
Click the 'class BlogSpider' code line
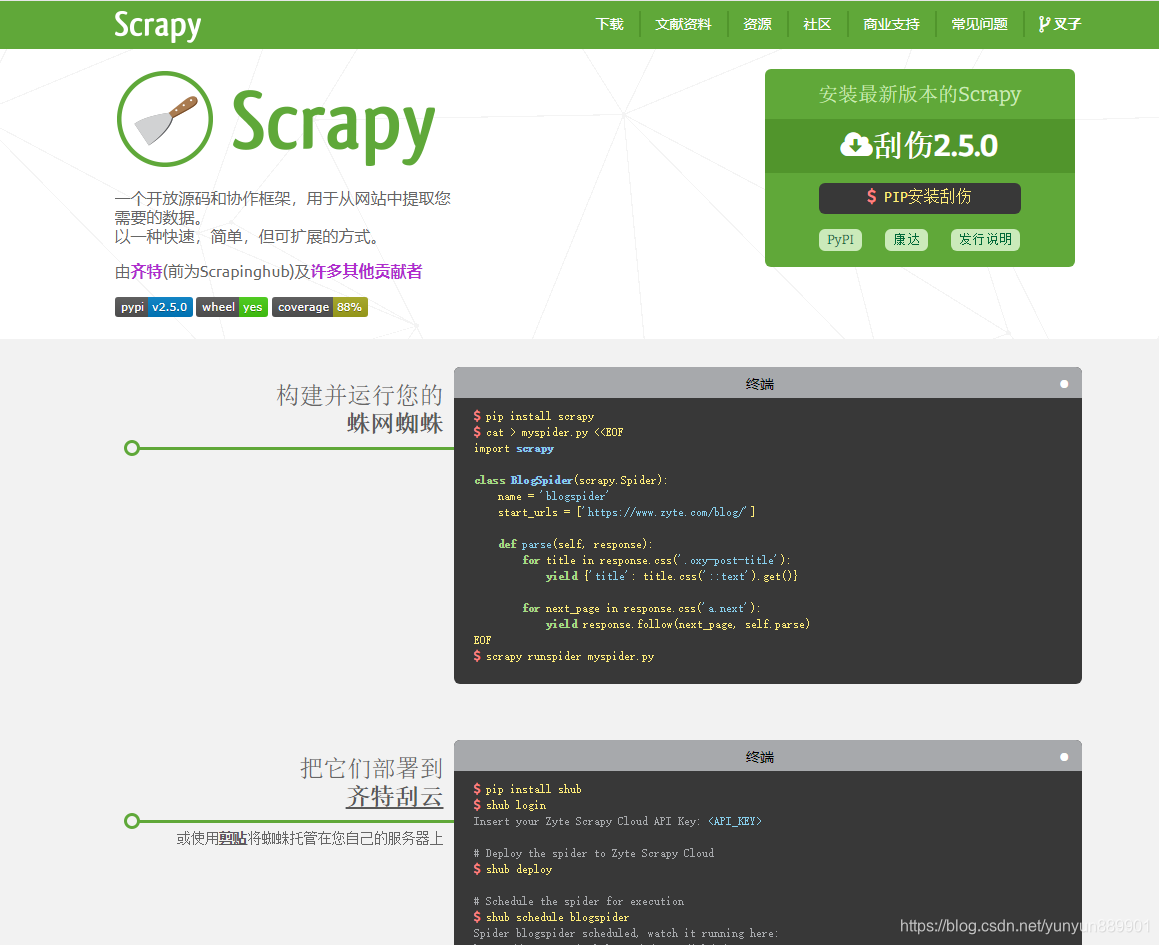pyautogui.click(x=571, y=481)
